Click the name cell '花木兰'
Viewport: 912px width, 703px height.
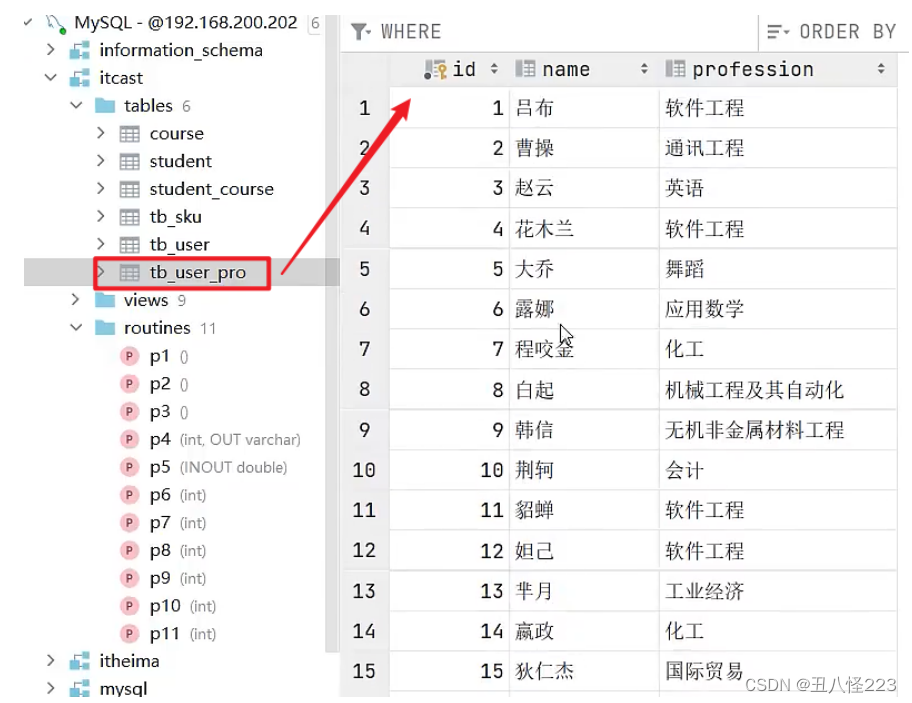pyautogui.click(x=584, y=229)
